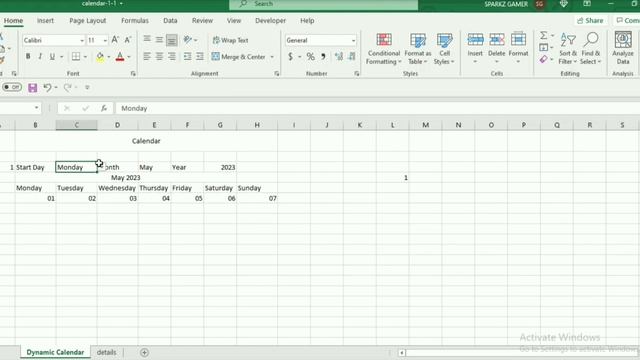
Task: Expand Name Box dropdown
Action: click(x=37, y=108)
